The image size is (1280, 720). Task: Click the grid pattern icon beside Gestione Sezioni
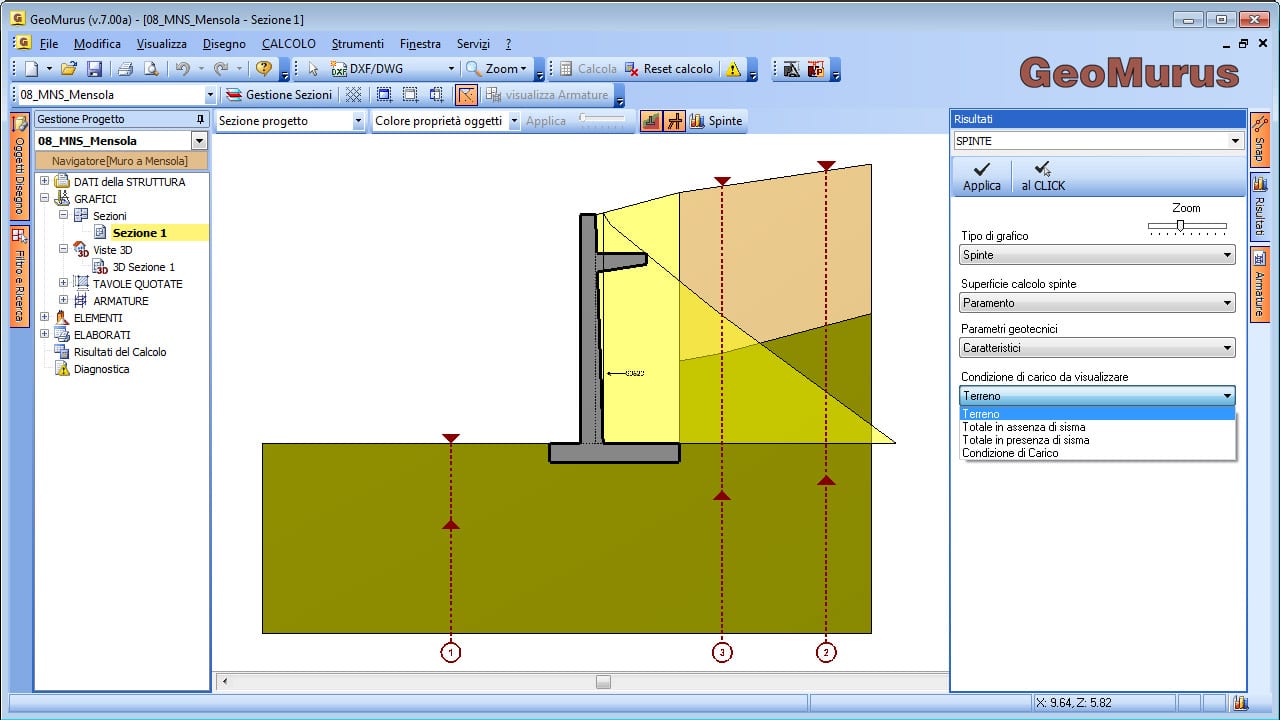click(x=353, y=95)
